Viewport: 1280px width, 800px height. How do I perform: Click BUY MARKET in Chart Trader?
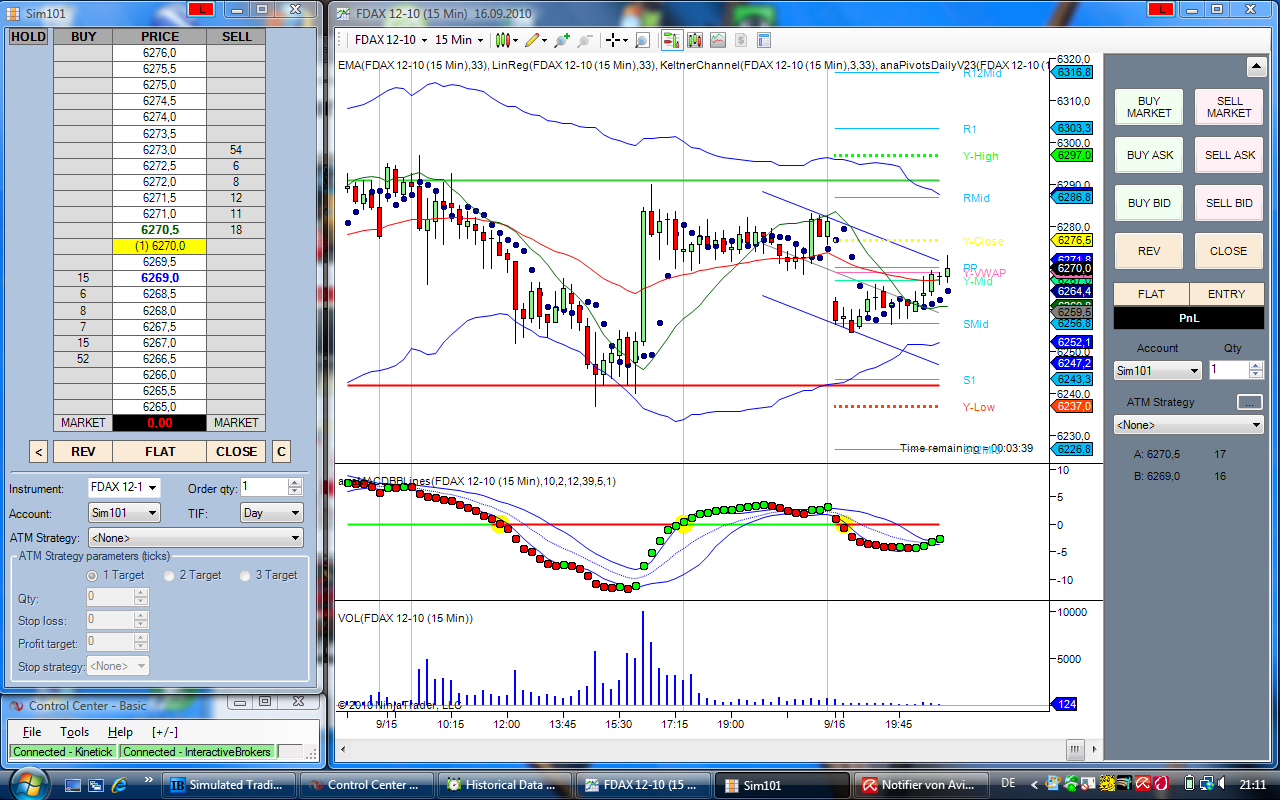click(x=1149, y=107)
